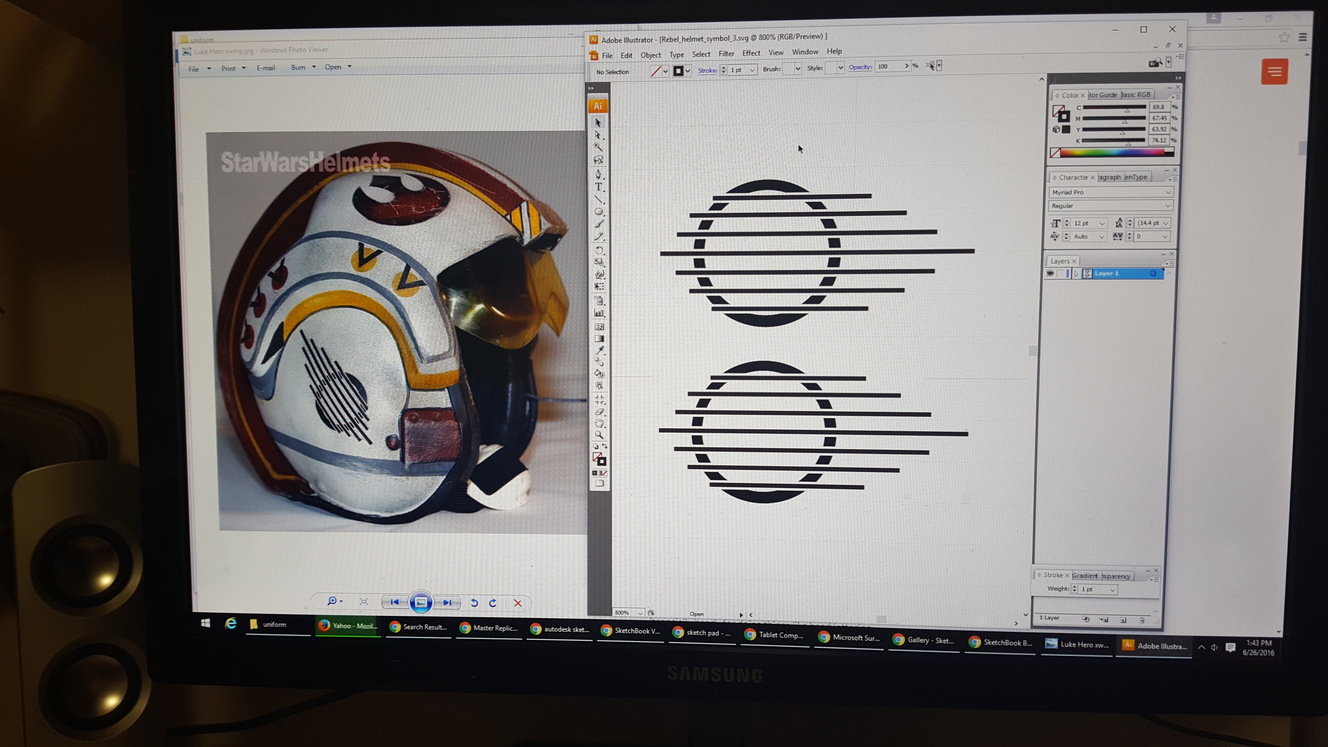Select the Free Transform tool
This screenshot has height=747, width=1328.
tap(598, 286)
